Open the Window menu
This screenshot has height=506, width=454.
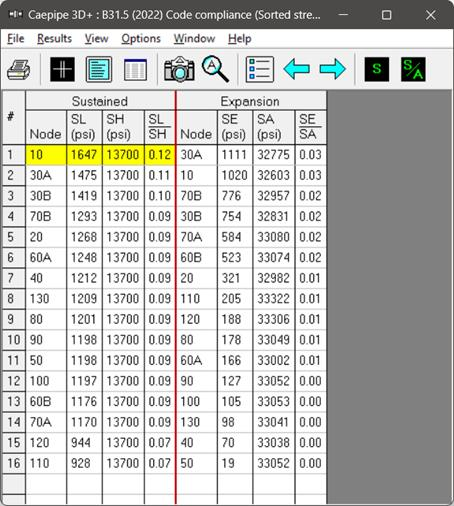(194, 39)
